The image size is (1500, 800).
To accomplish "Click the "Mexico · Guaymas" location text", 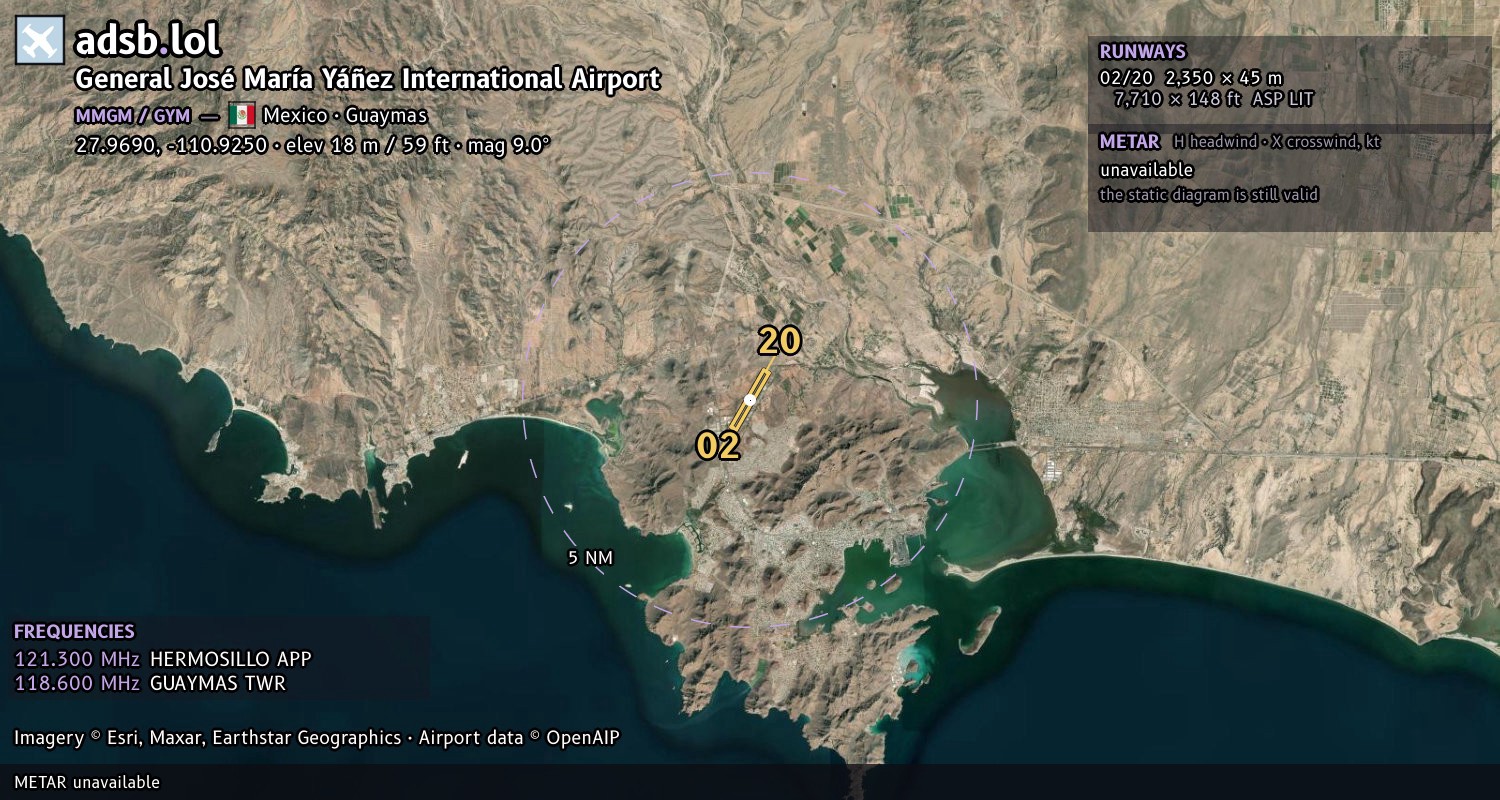I will [x=345, y=115].
